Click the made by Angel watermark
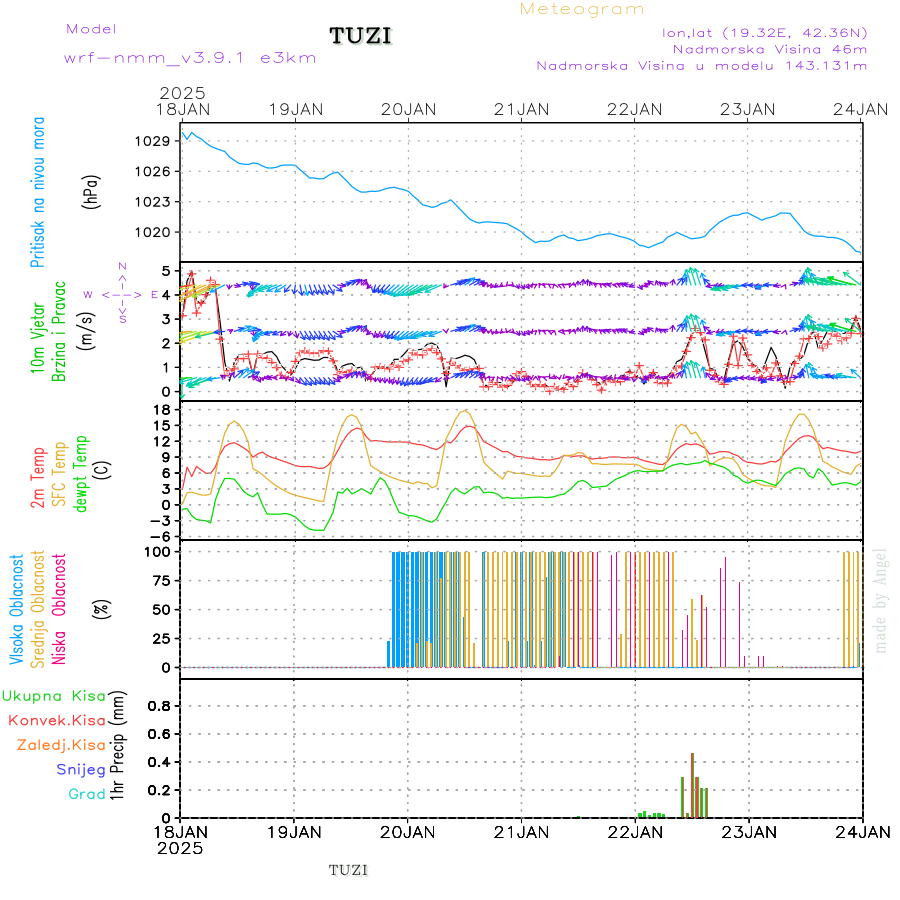The height and width of the screenshot is (900, 900). coord(880,600)
